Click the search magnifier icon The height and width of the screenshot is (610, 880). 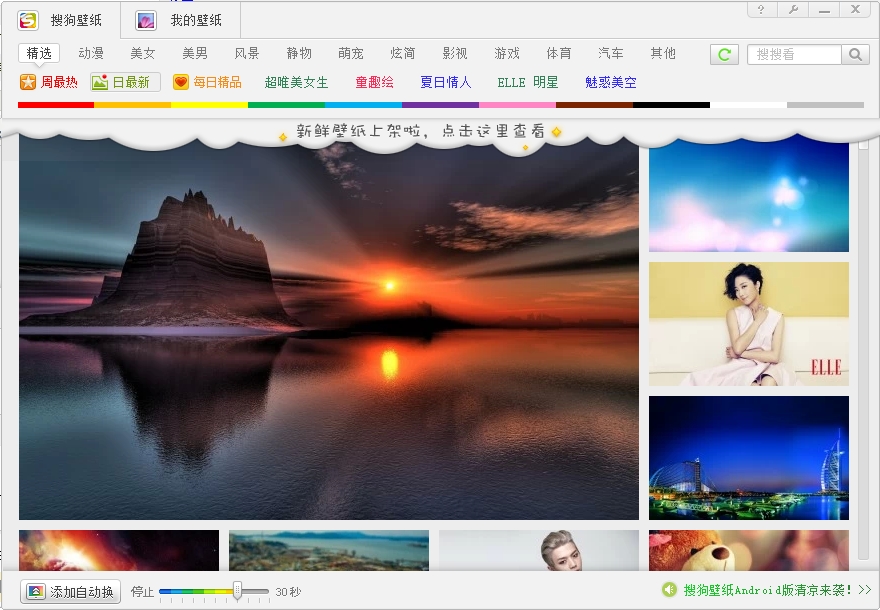click(855, 54)
